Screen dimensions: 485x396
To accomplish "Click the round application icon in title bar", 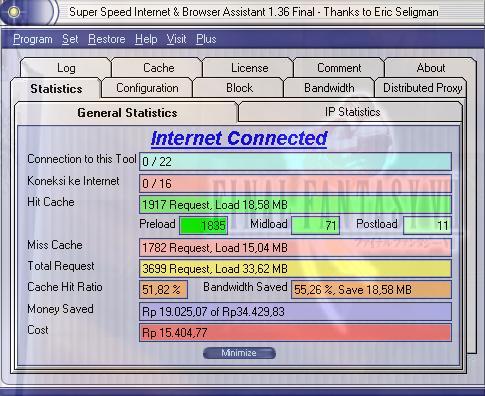I will (14, 12).
